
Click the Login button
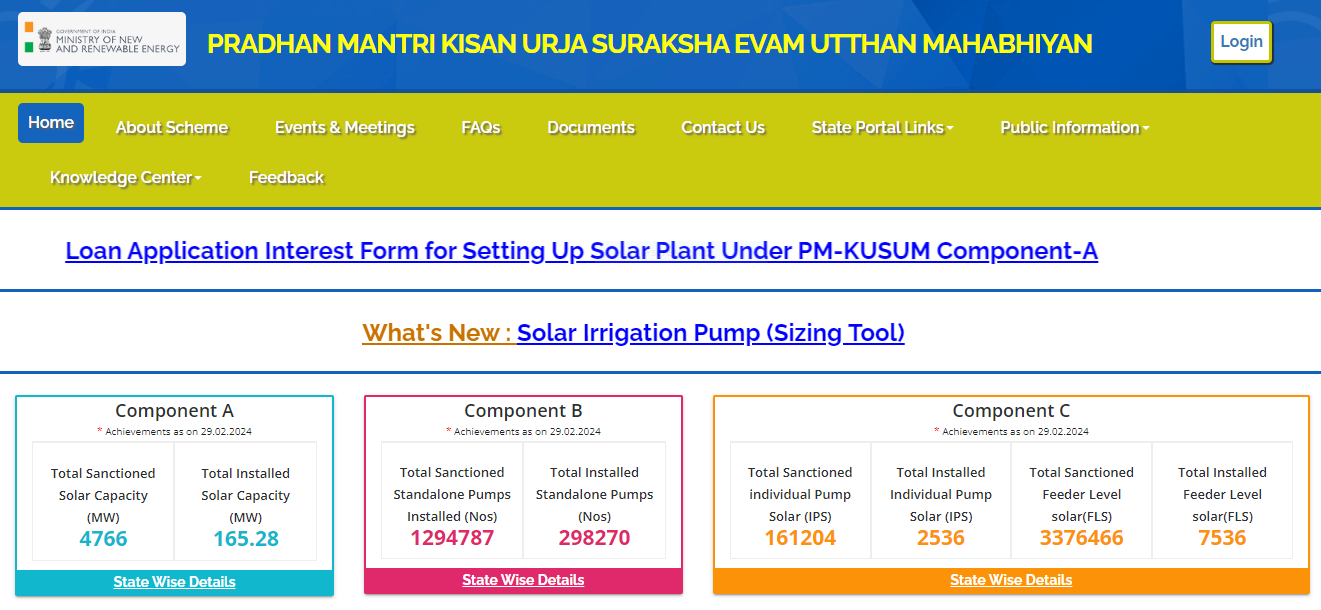[1241, 42]
